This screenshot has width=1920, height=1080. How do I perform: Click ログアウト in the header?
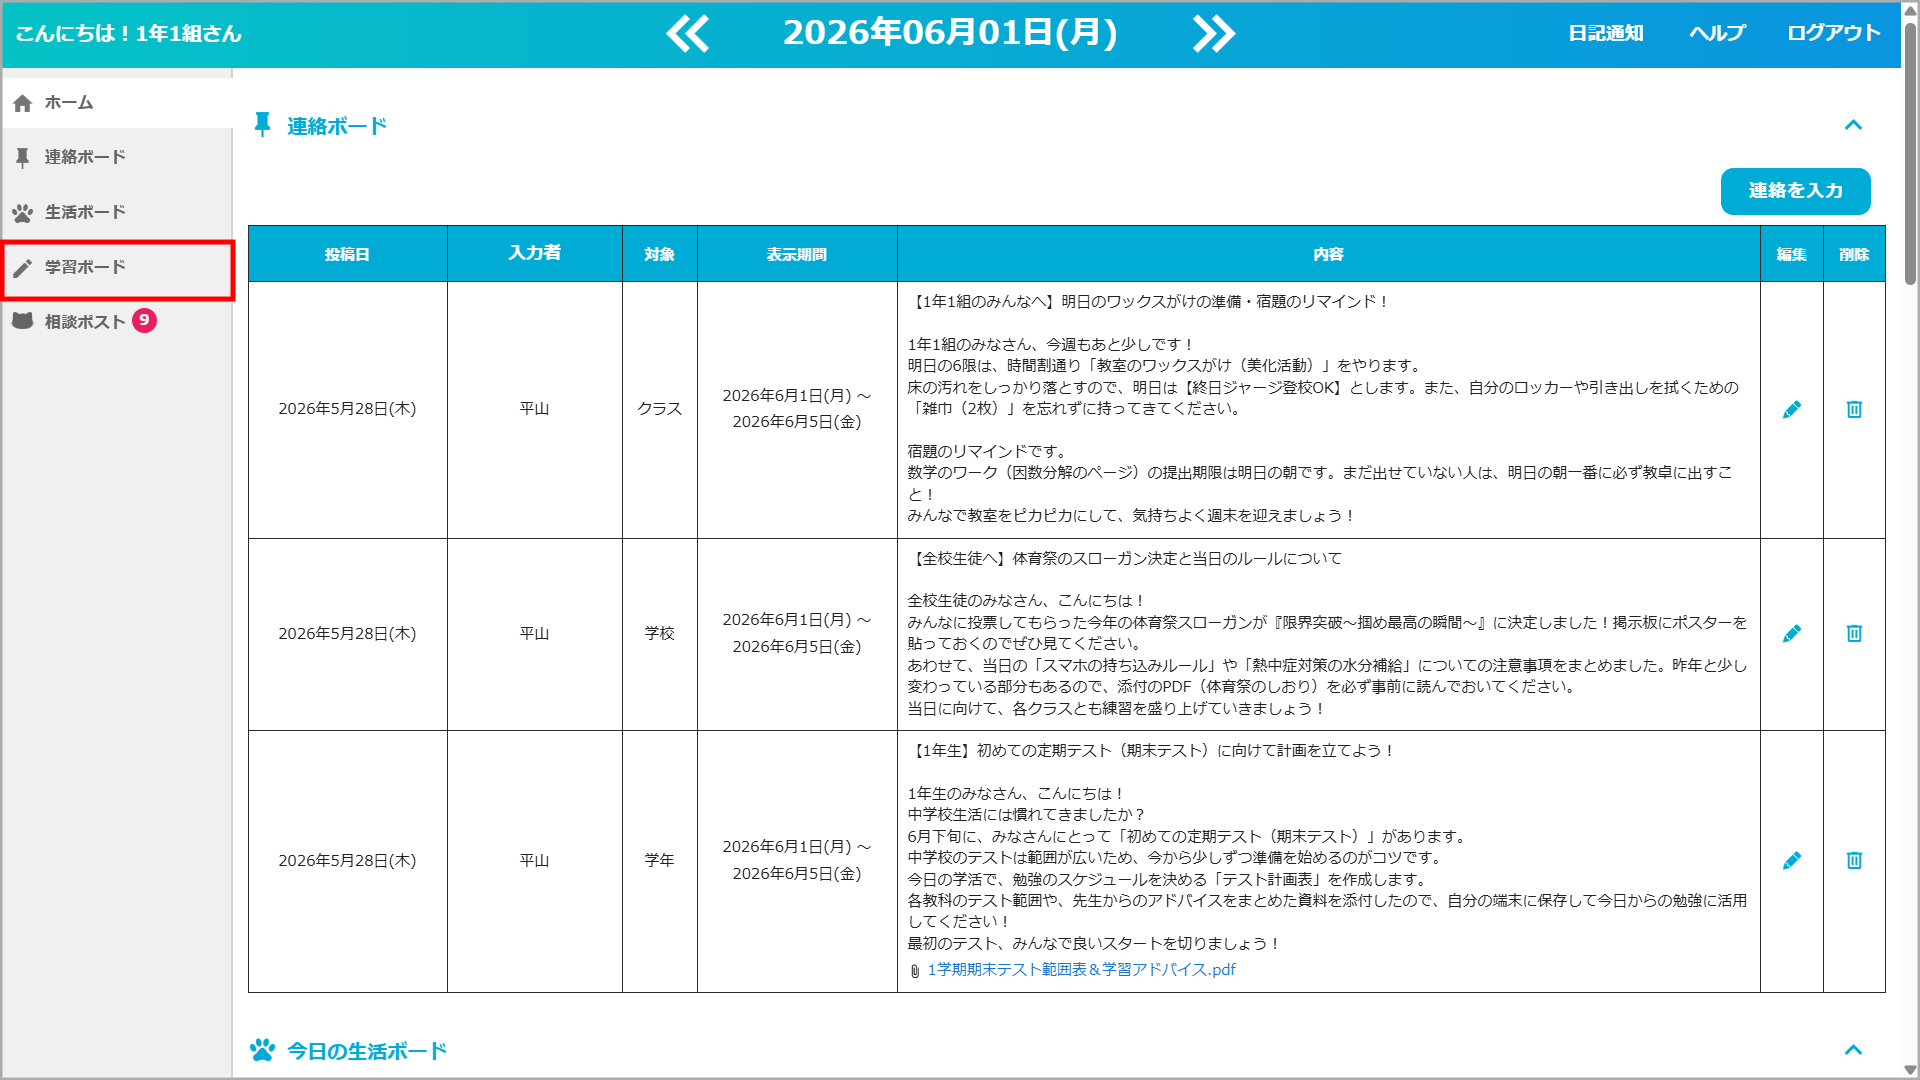click(x=1833, y=33)
